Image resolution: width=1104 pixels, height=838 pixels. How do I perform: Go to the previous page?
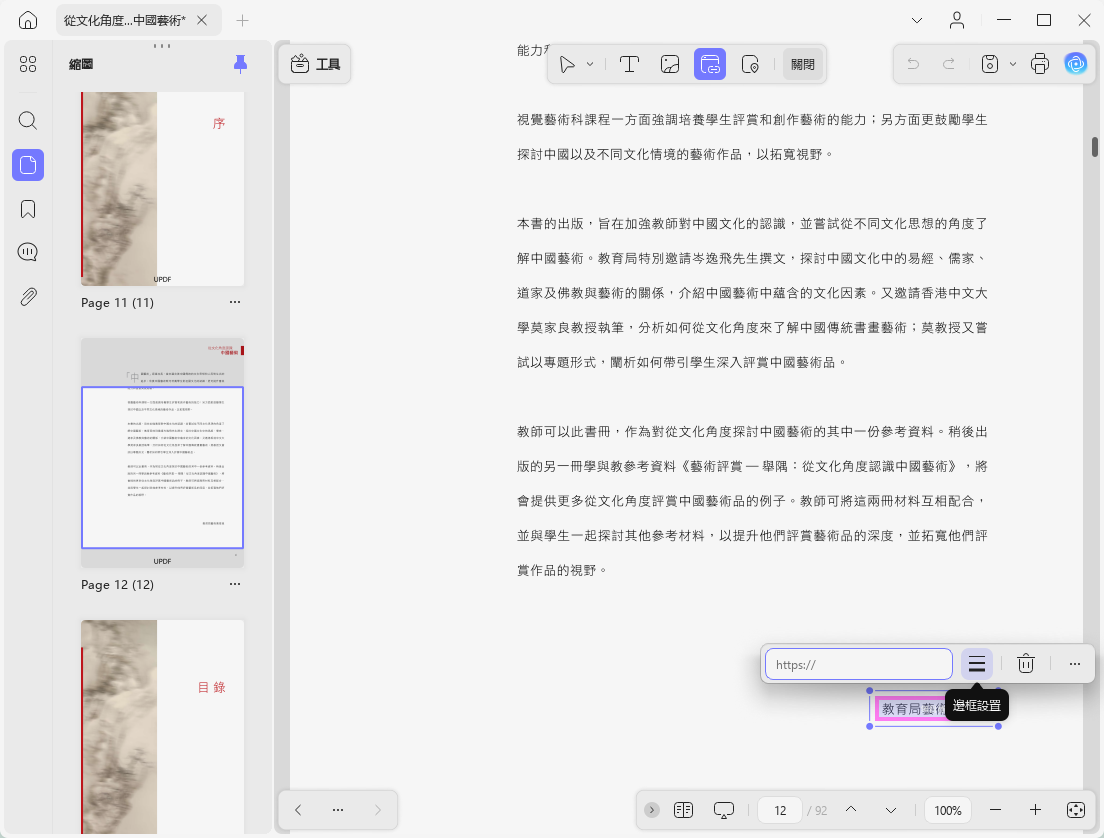(x=851, y=810)
